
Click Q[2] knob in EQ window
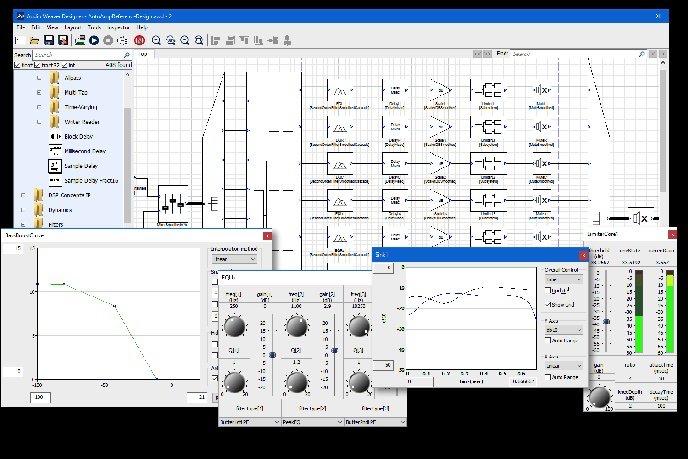click(297, 382)
